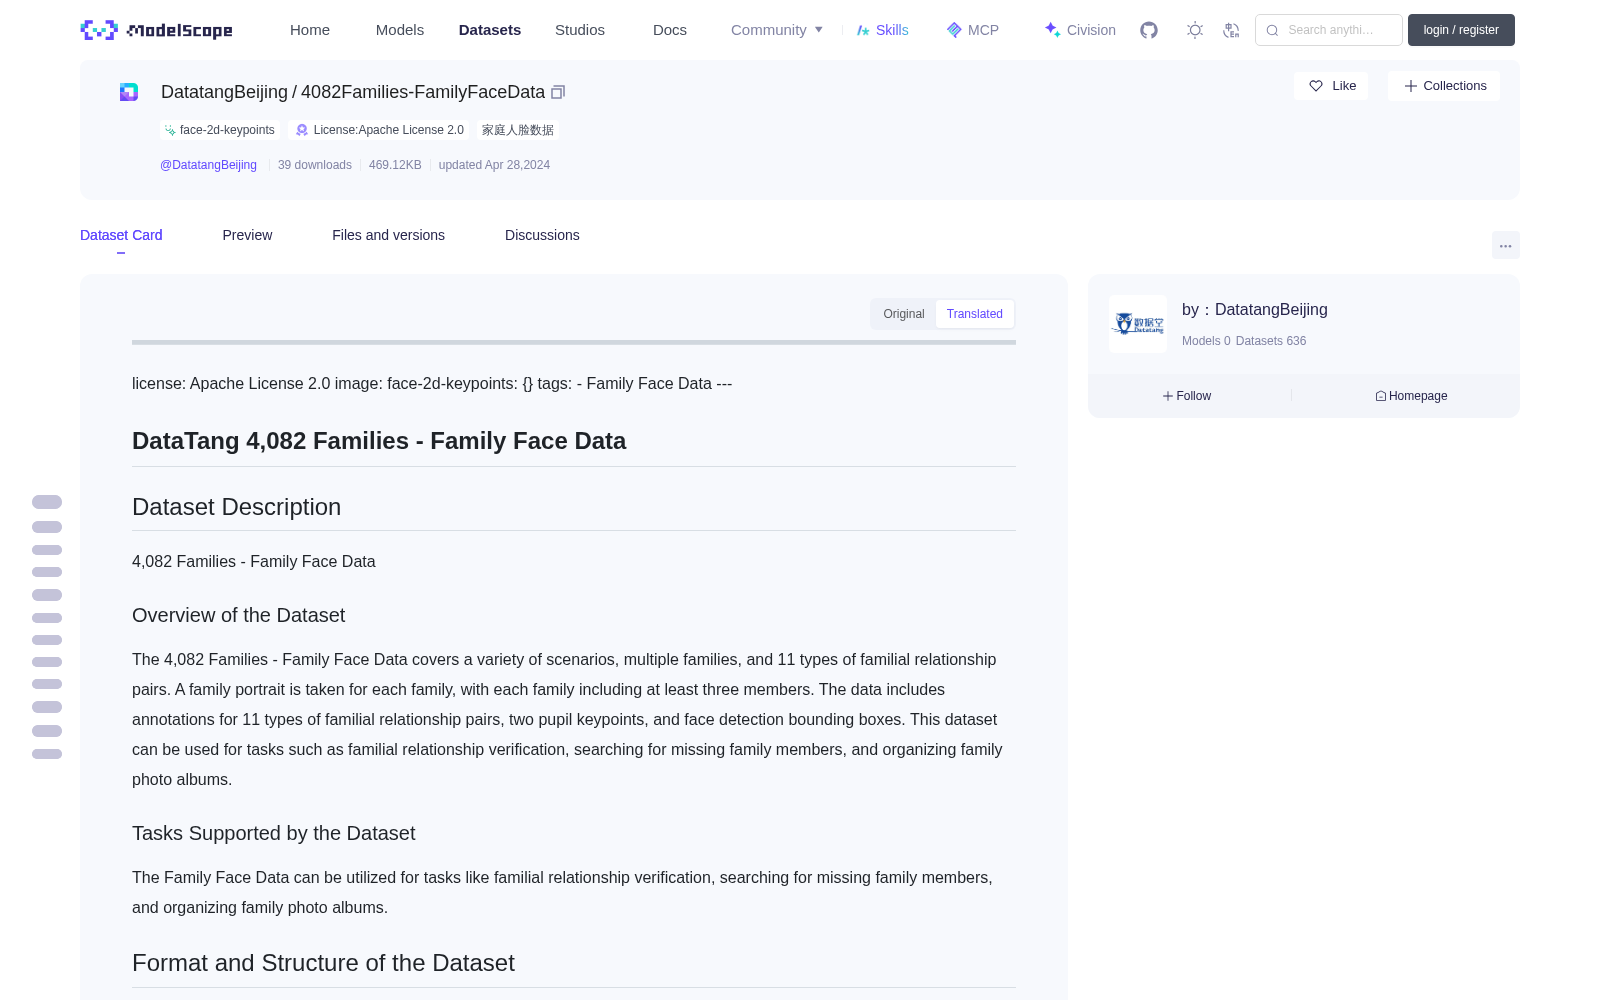Like this dataset
Viewport: 1600px width, 1000px height.
(1331, 86)
